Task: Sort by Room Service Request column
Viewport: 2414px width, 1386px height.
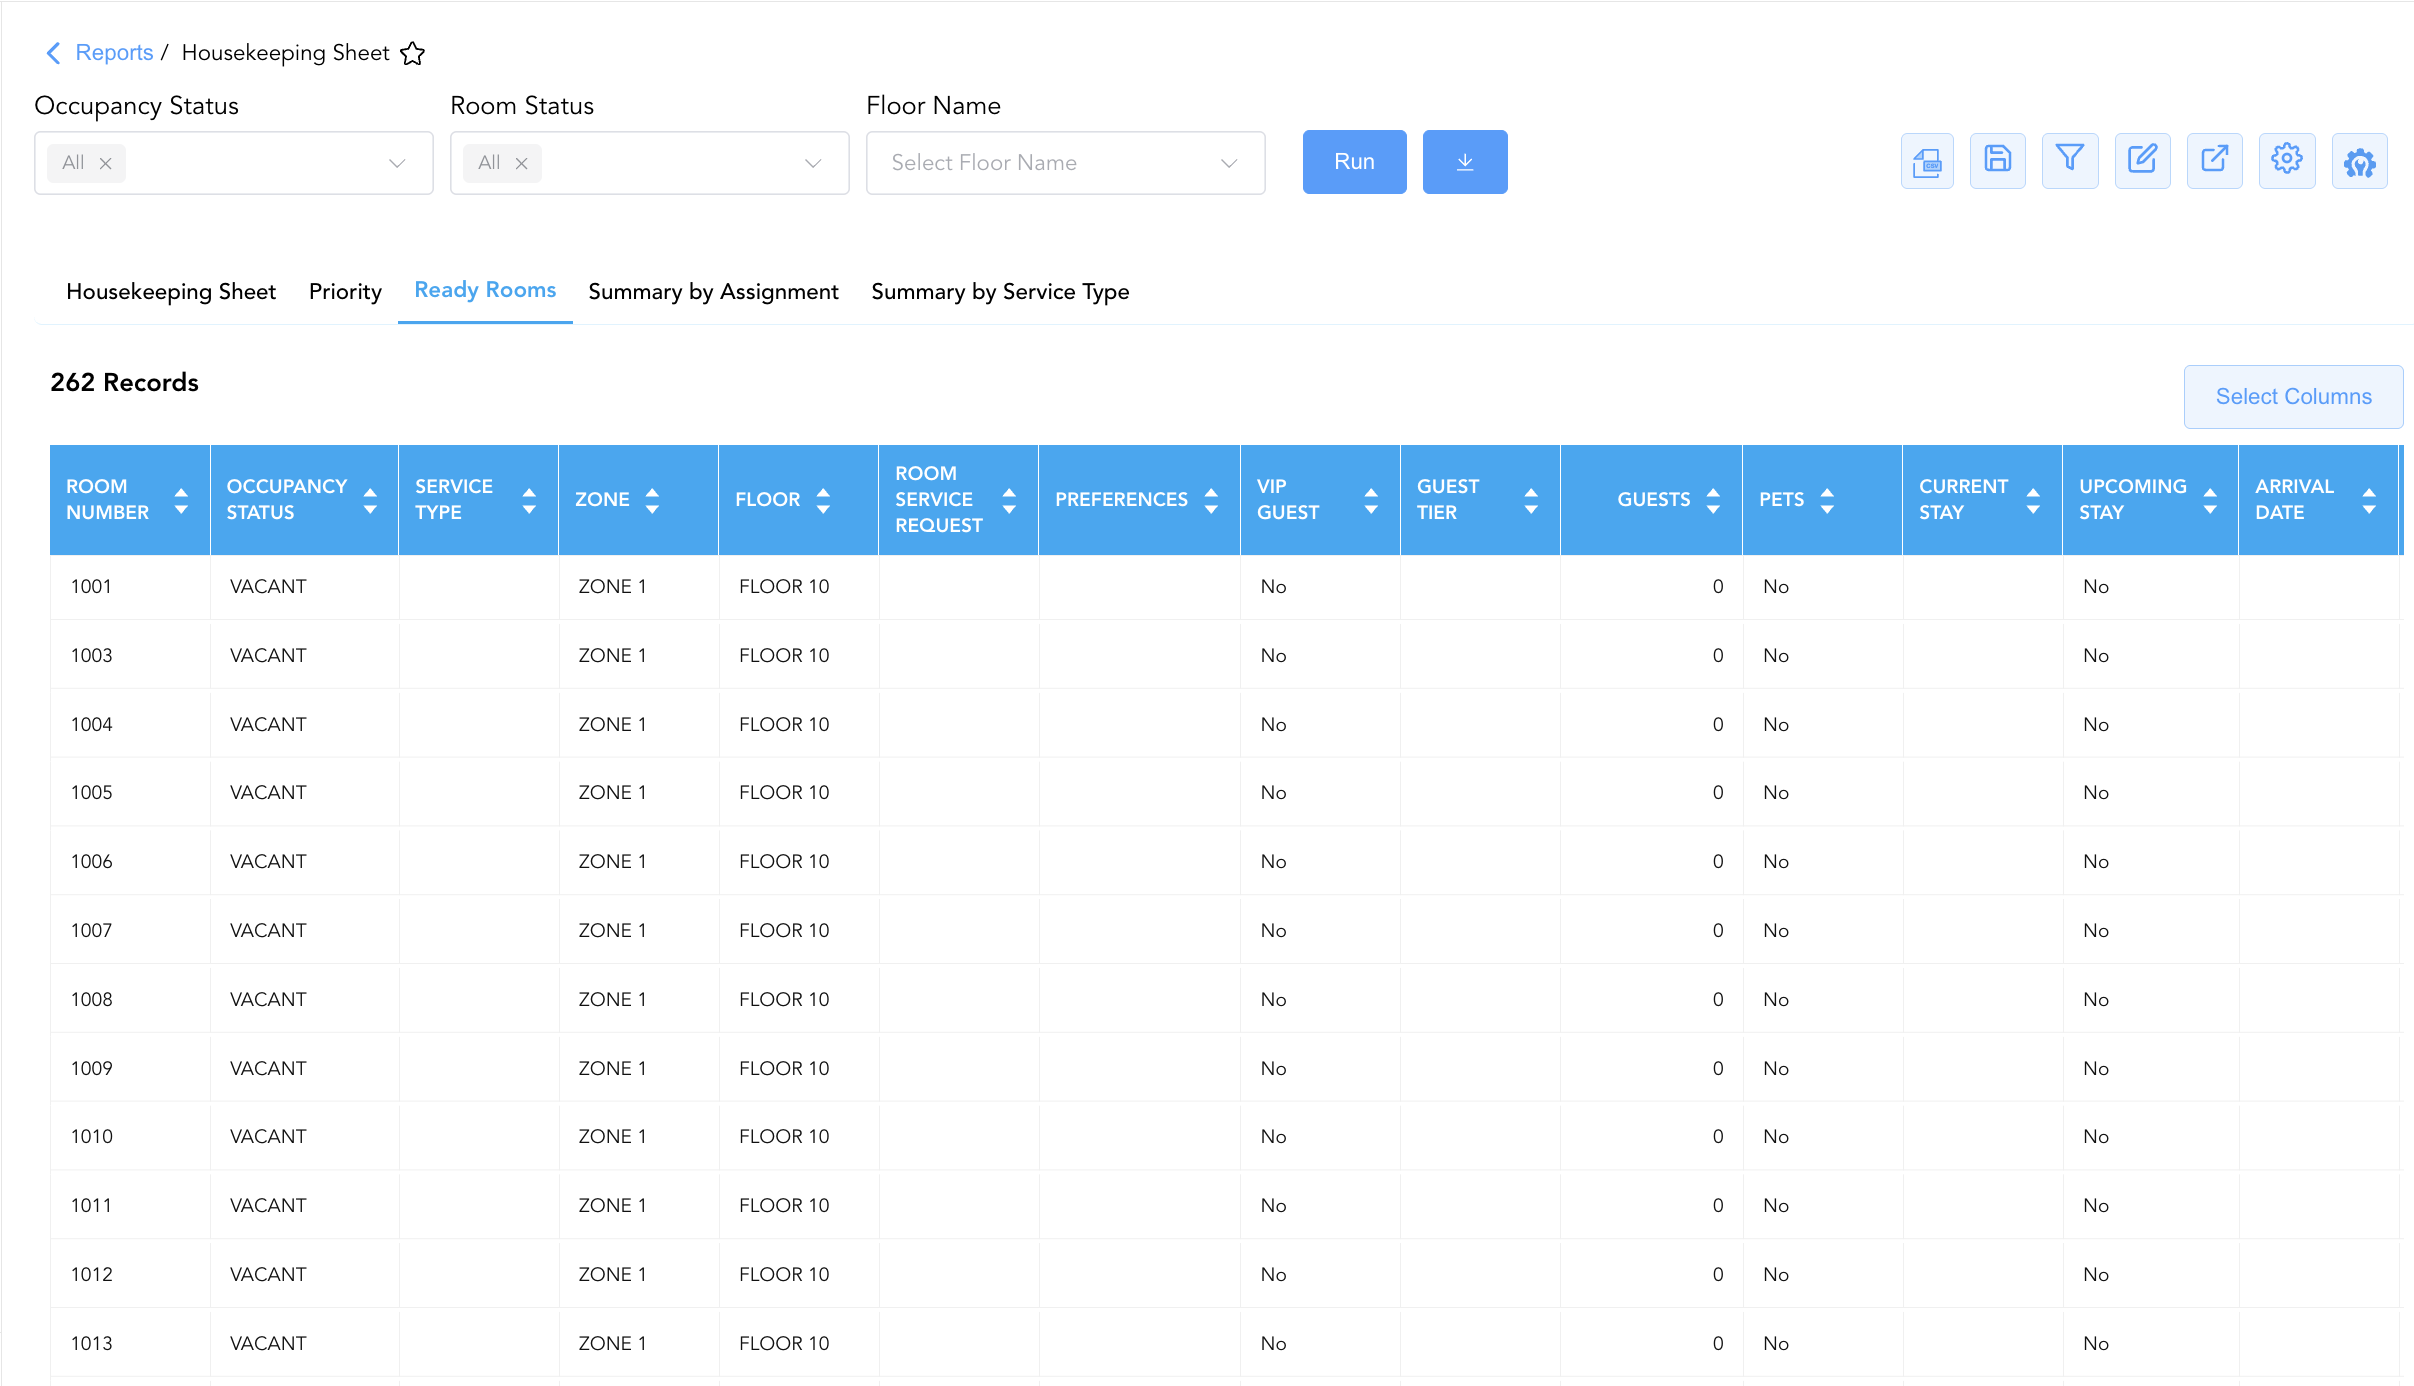Action: pyautogui.click(x=1009, y=500)
